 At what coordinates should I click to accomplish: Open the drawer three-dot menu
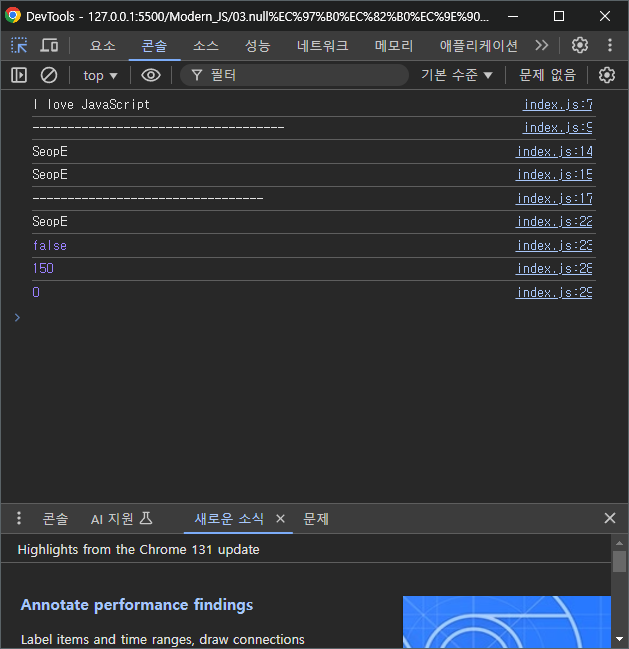pyautogui.click(x=19, y=518)
